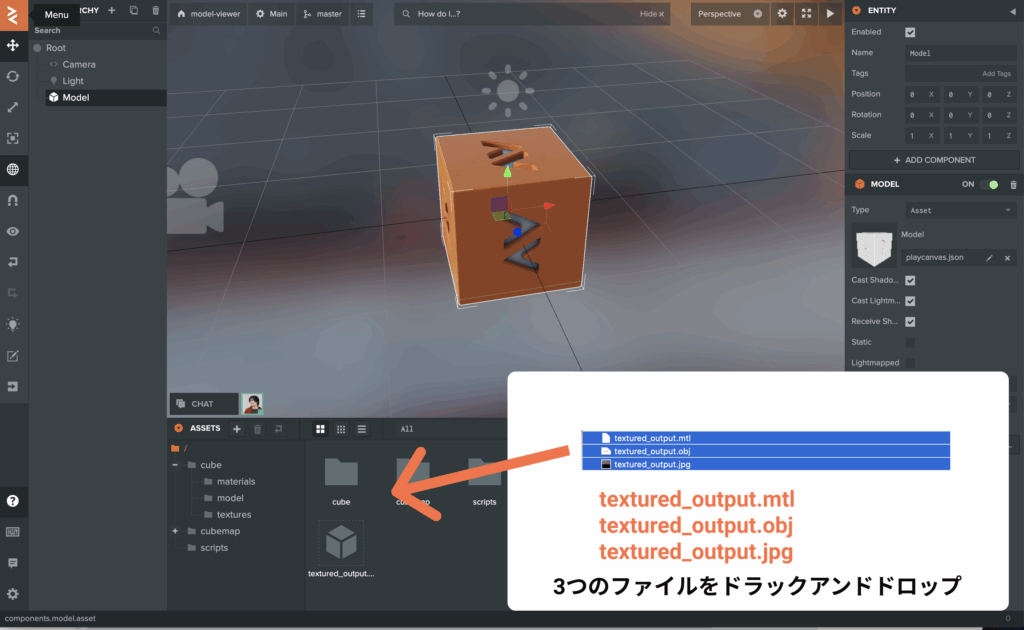Screen dimensions: 1024x630
Task: Open the CHAT panel
Action: 204,404
